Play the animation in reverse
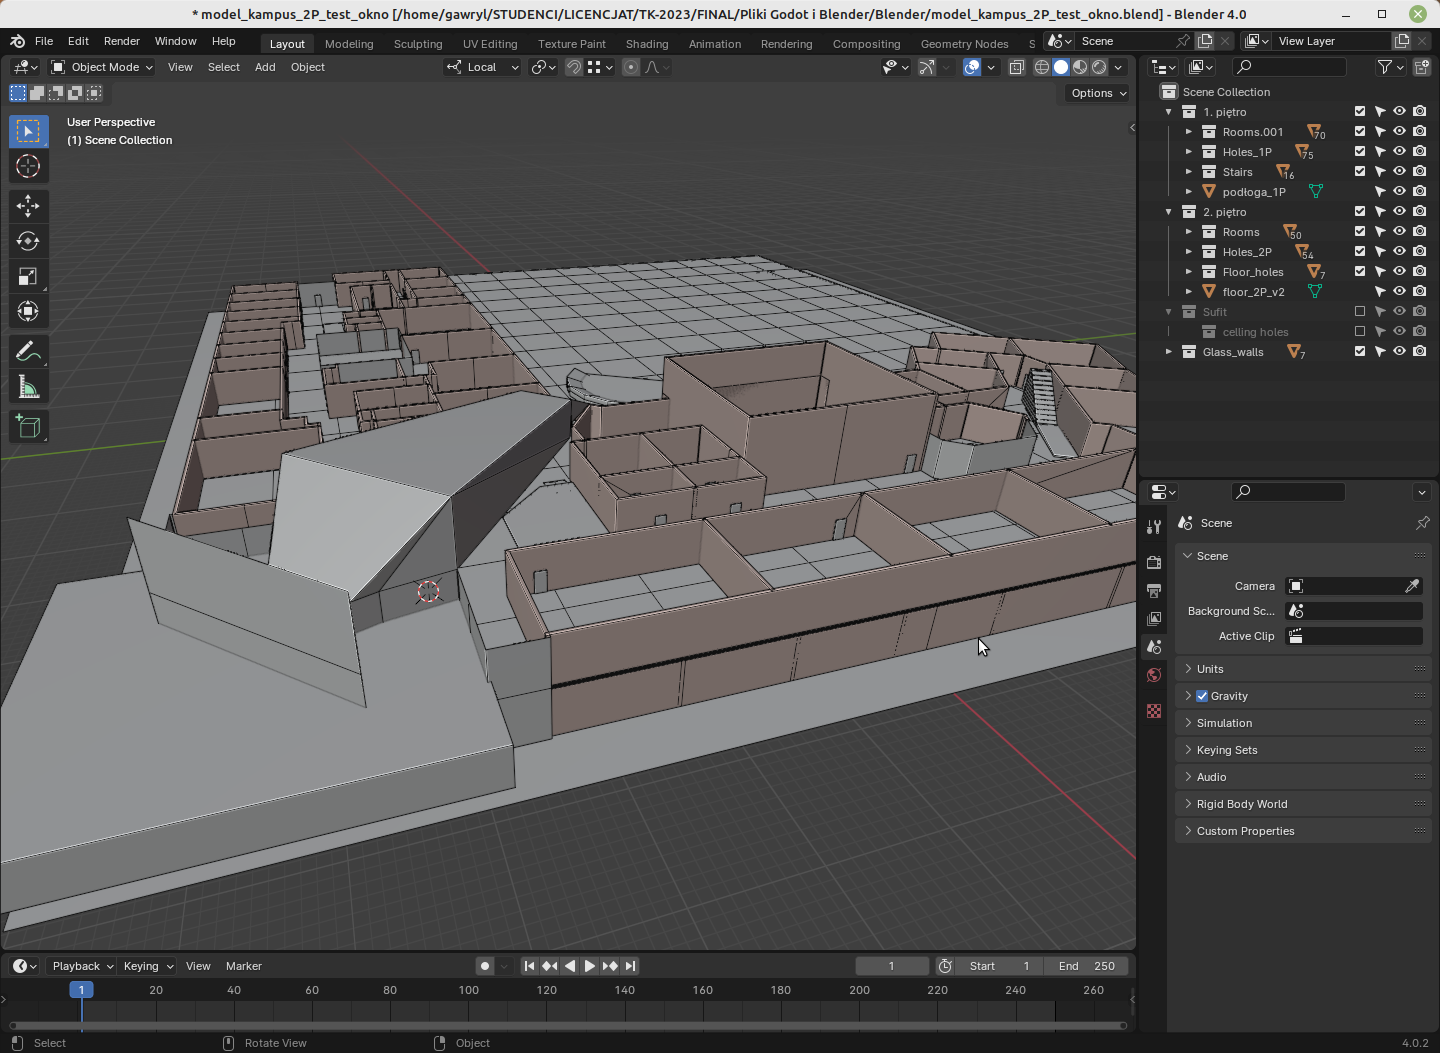1440x1053 pixels. click(x=570, y=966)
